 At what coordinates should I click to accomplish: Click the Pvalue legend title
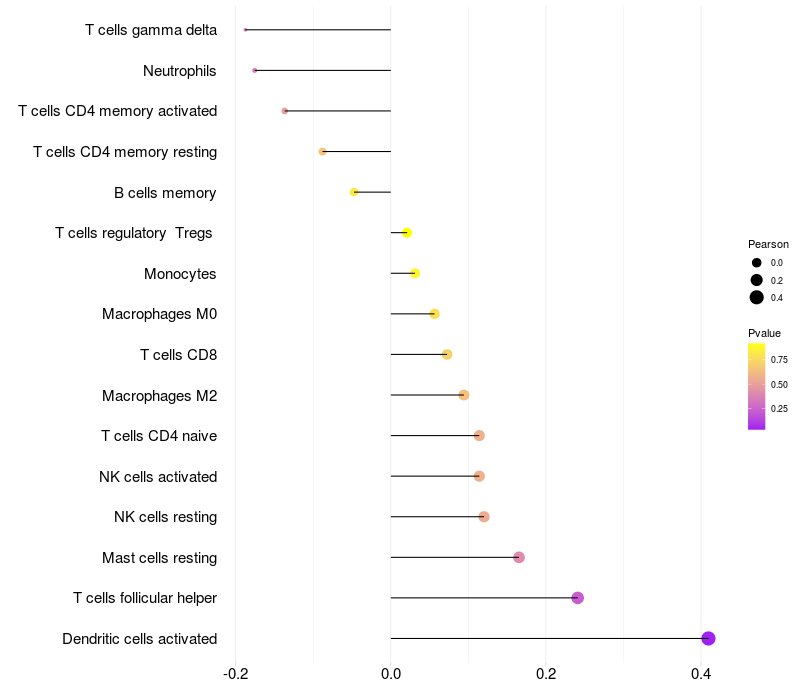tap(764, 333)
